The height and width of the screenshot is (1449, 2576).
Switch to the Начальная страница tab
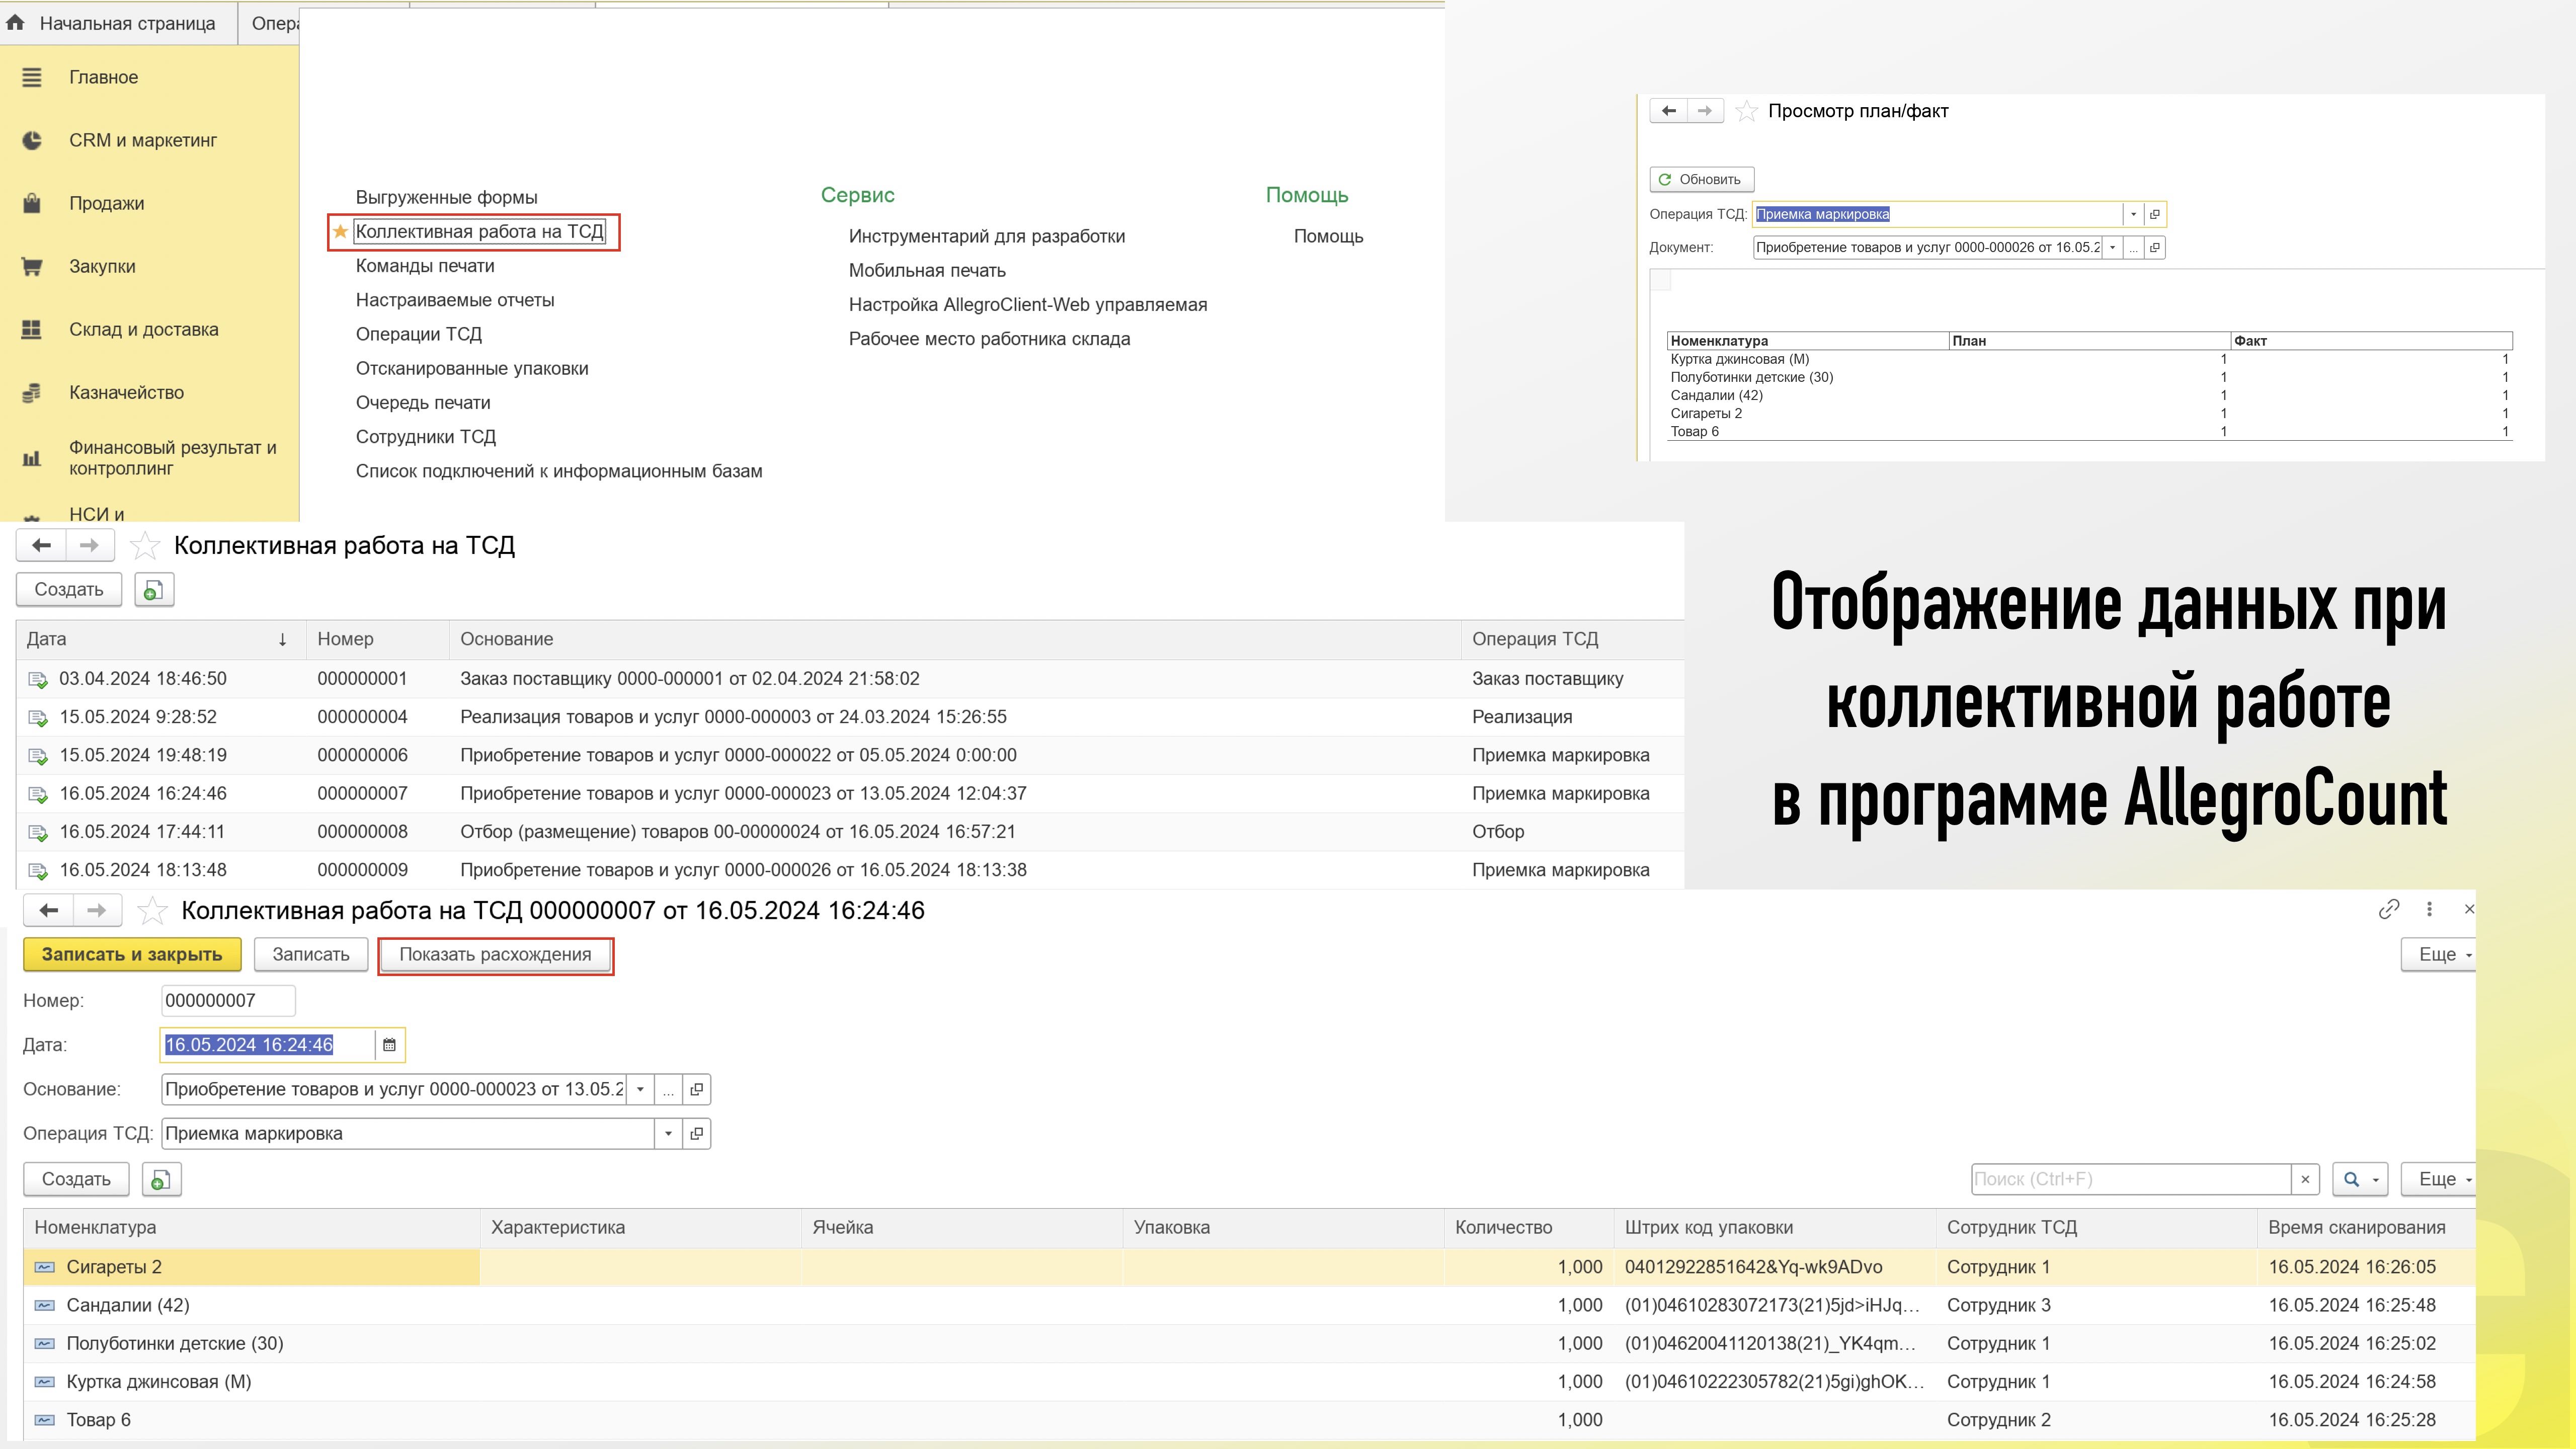[x=118, y=23]
